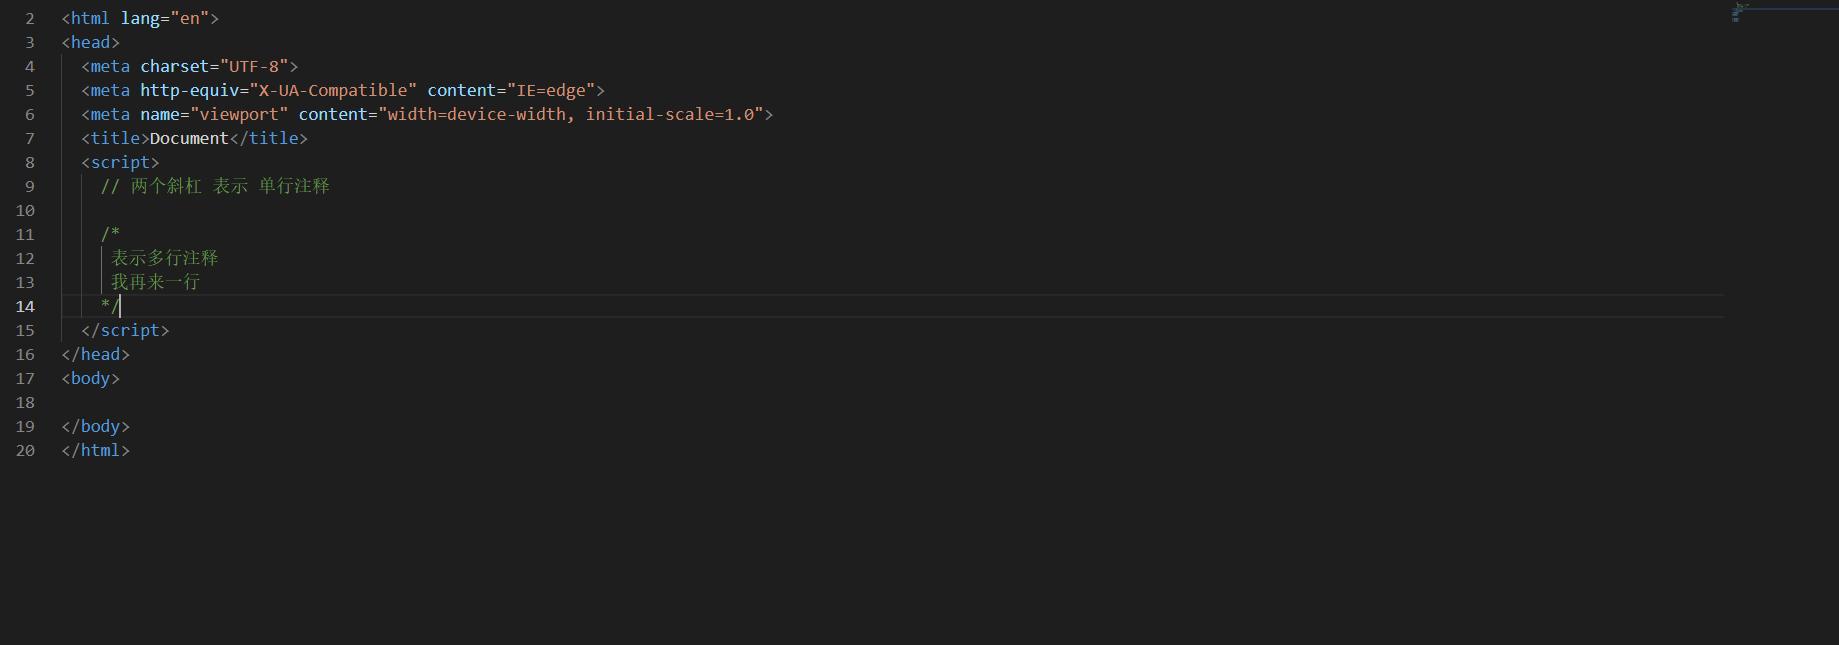Click the closing script tag on line 15
Image resolution: width=1839 pixels, height=645 pixels.
(x=125, y=330)
